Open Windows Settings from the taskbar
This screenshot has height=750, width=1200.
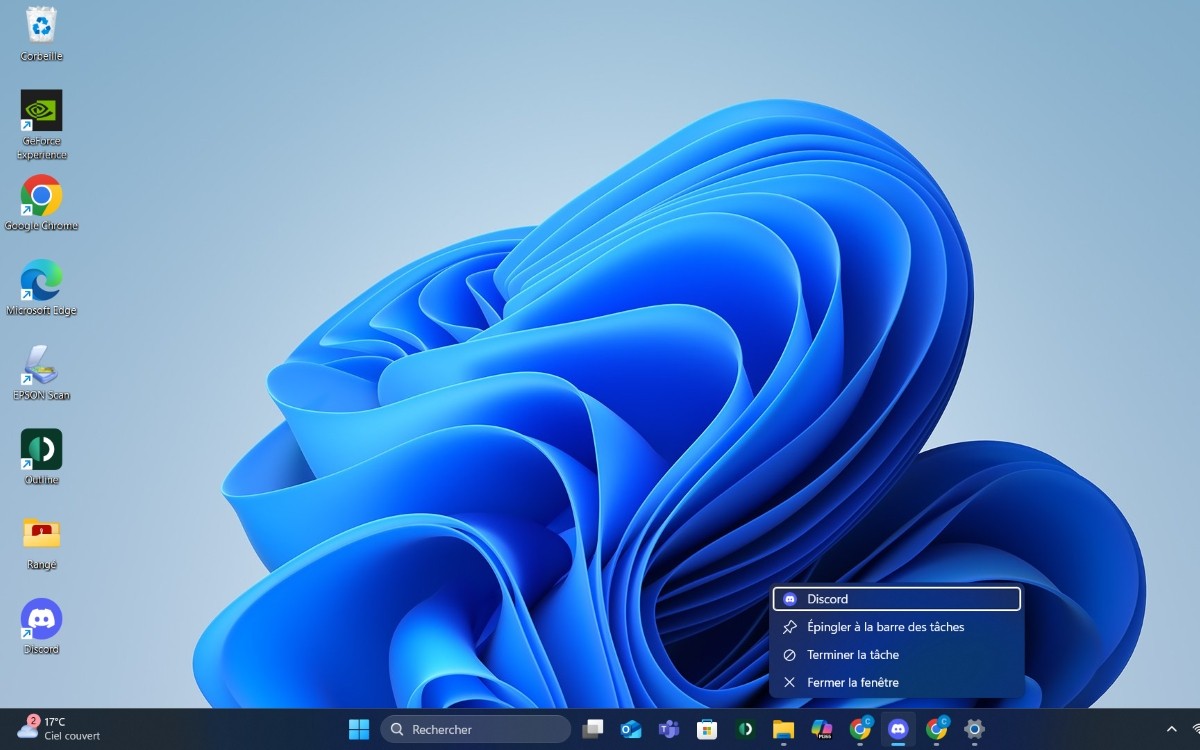[x=973, y=731]
